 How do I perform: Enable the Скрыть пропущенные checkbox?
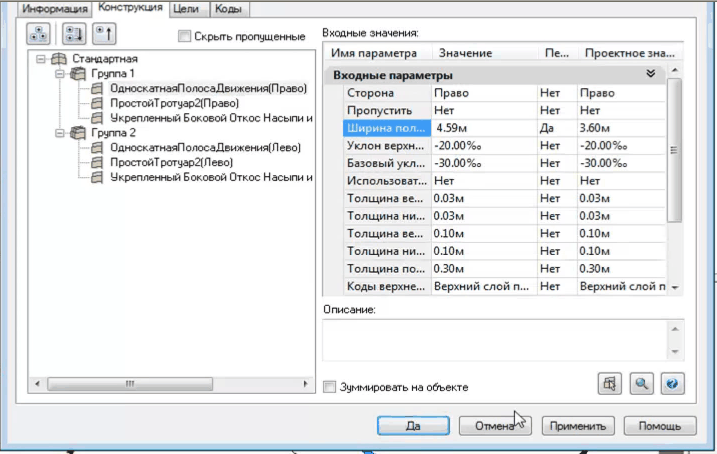pyautogui.click(x=184, y=37)
